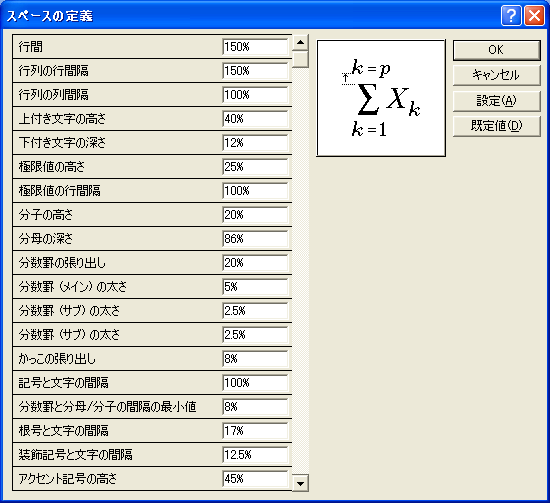Click the scrollbar down arrow
Viewport: 550px width, 503px height.
click(x=300, y=483)
